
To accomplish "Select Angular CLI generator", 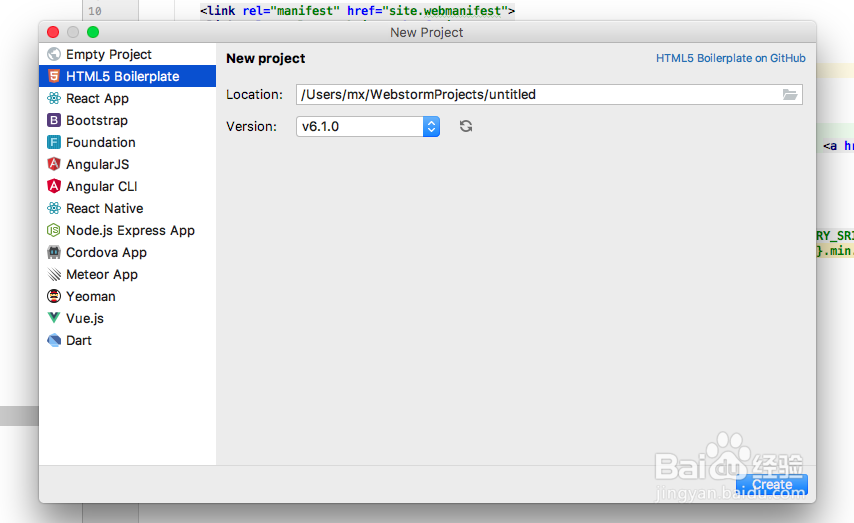I will [127, 186].
